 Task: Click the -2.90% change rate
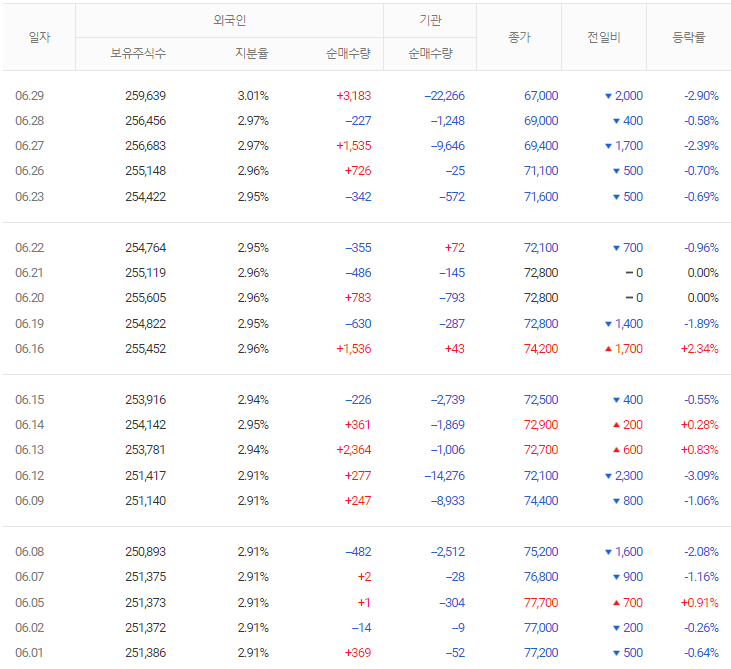702,96
